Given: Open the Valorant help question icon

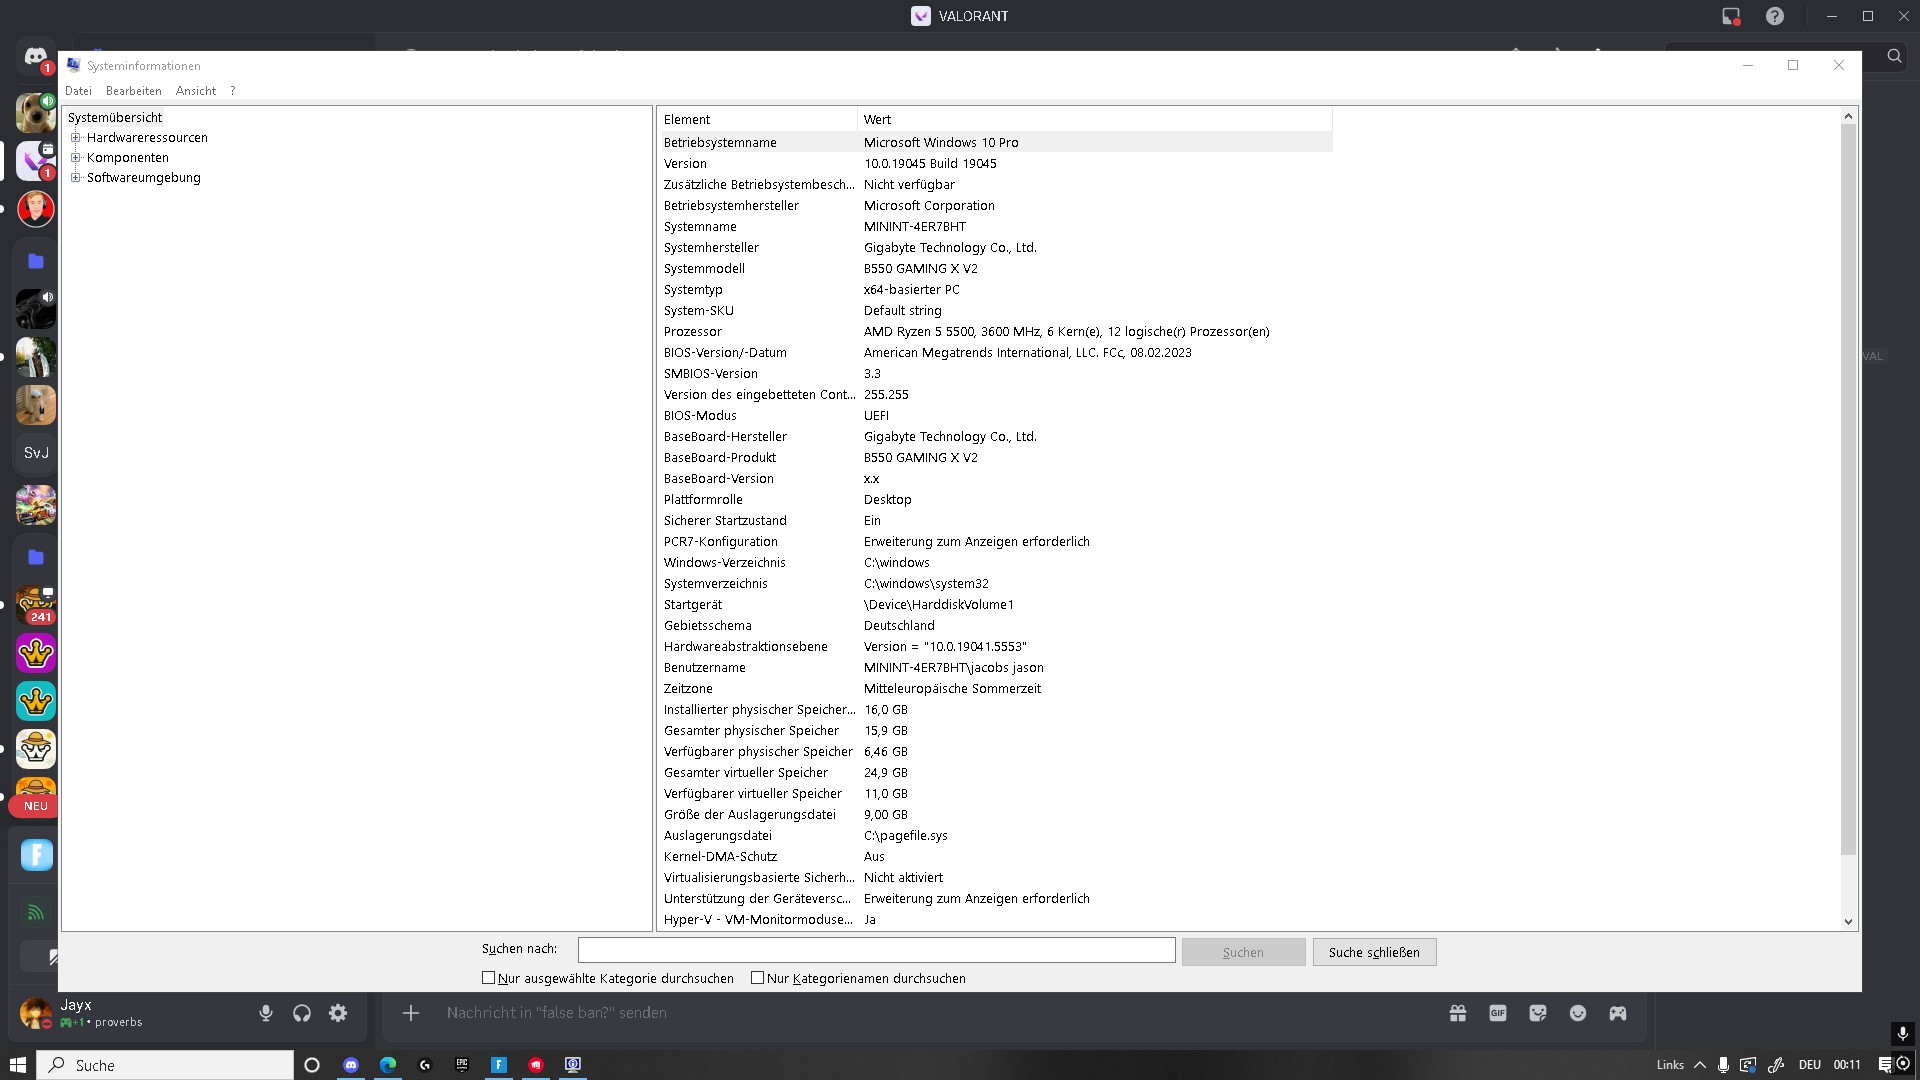Looking at the screenshot, I should [x=1775, y=16].
